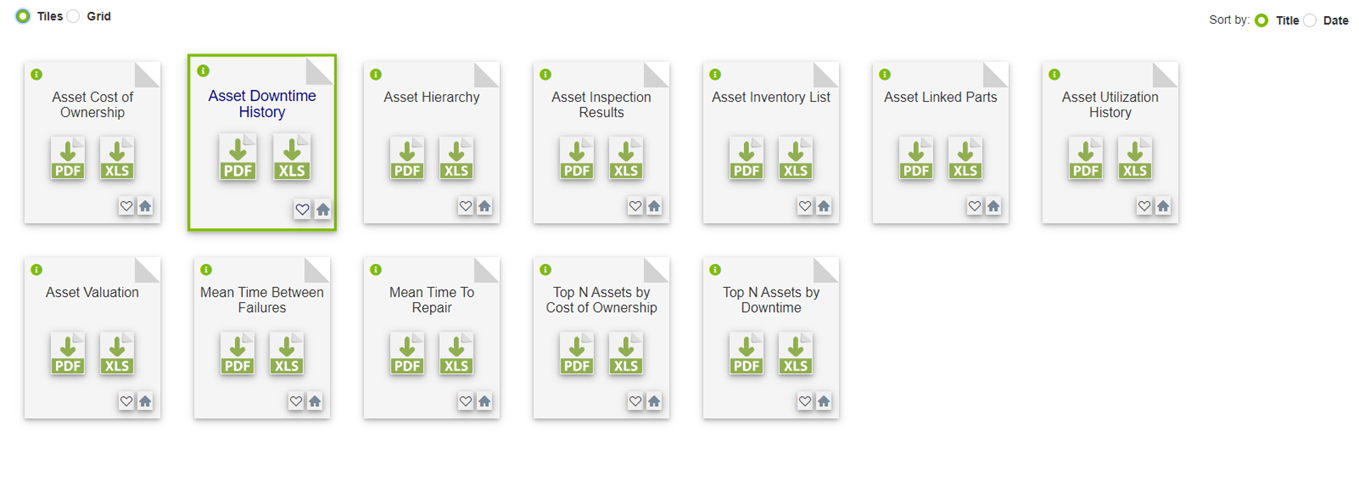Switch to Grid view option
This screenshot has height=494, width=1359.
tap(73, 16)
